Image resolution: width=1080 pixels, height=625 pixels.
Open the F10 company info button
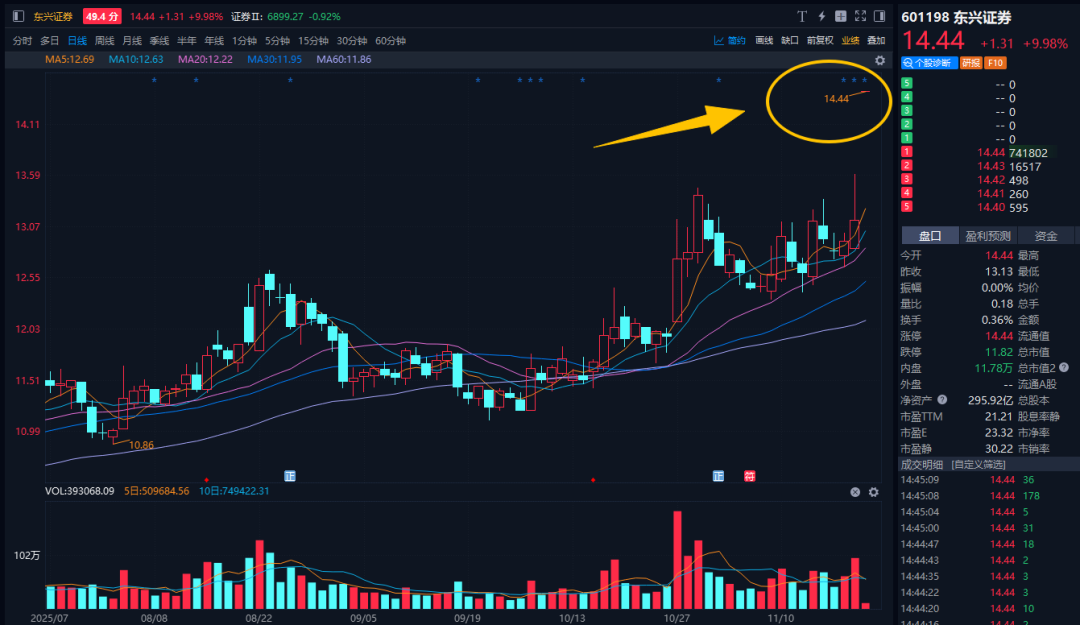pos(995,63)
